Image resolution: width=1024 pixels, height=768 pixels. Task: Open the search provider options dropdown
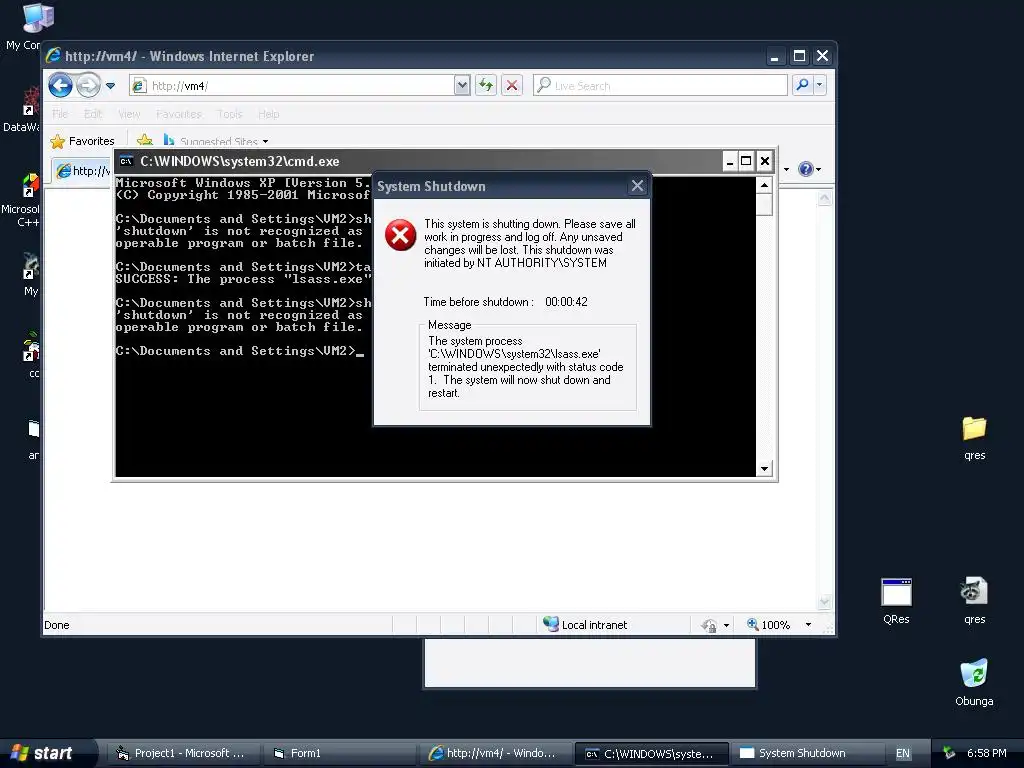820,86
